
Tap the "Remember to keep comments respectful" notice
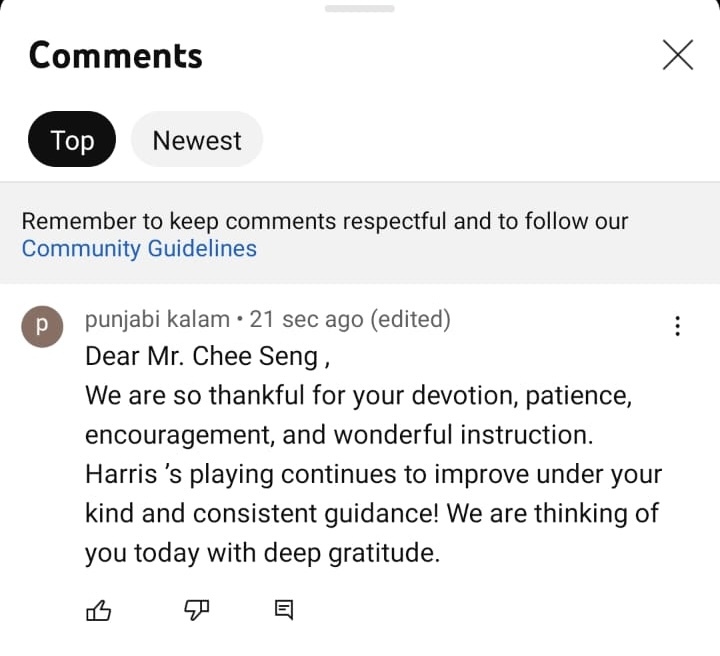(x=325, y=221)
